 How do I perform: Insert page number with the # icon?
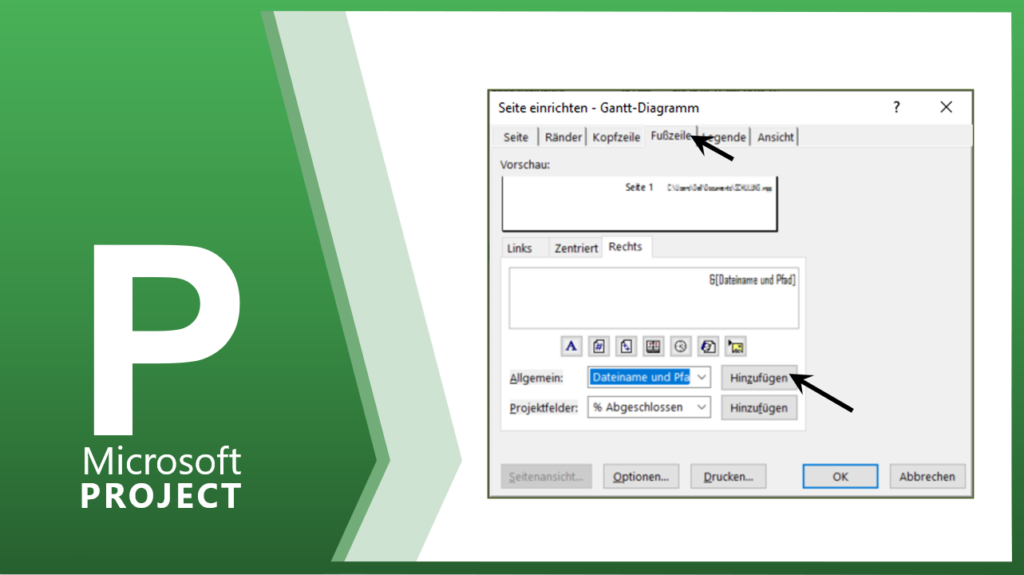(x=599, y=346)
